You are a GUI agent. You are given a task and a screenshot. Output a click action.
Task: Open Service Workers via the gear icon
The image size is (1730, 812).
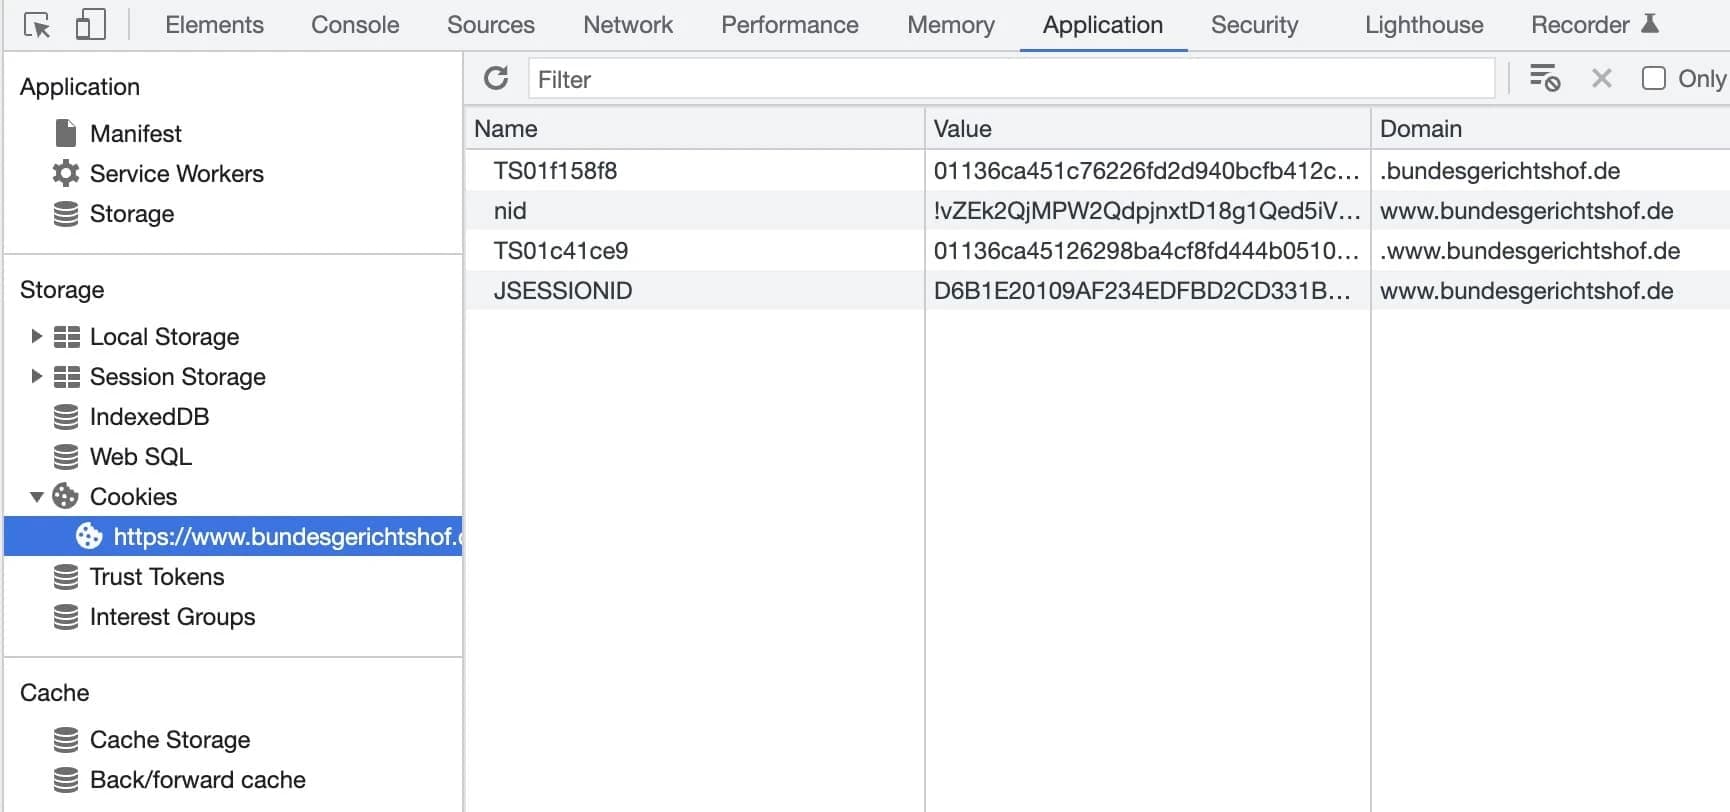tap(66, 173)
